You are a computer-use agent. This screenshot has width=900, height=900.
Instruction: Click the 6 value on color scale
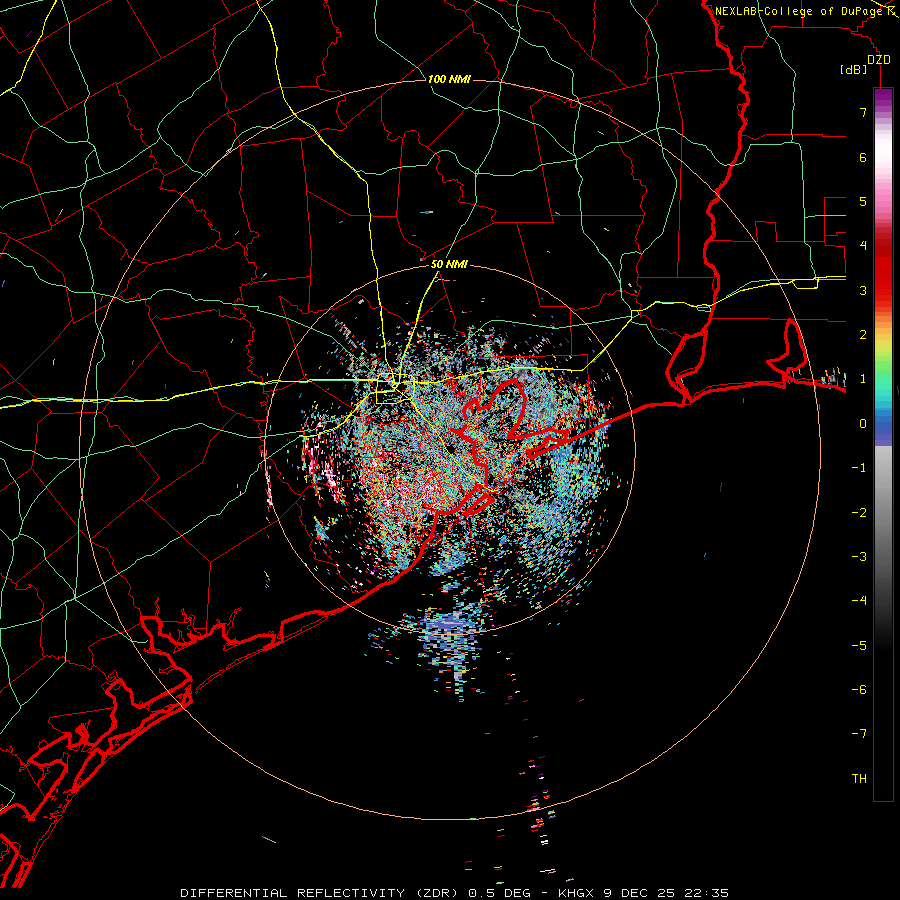tap(862, 157)
